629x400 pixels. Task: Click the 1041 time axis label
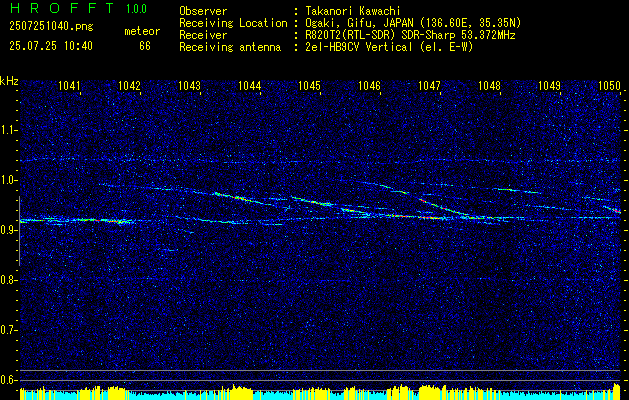click(x=69, y=85)
